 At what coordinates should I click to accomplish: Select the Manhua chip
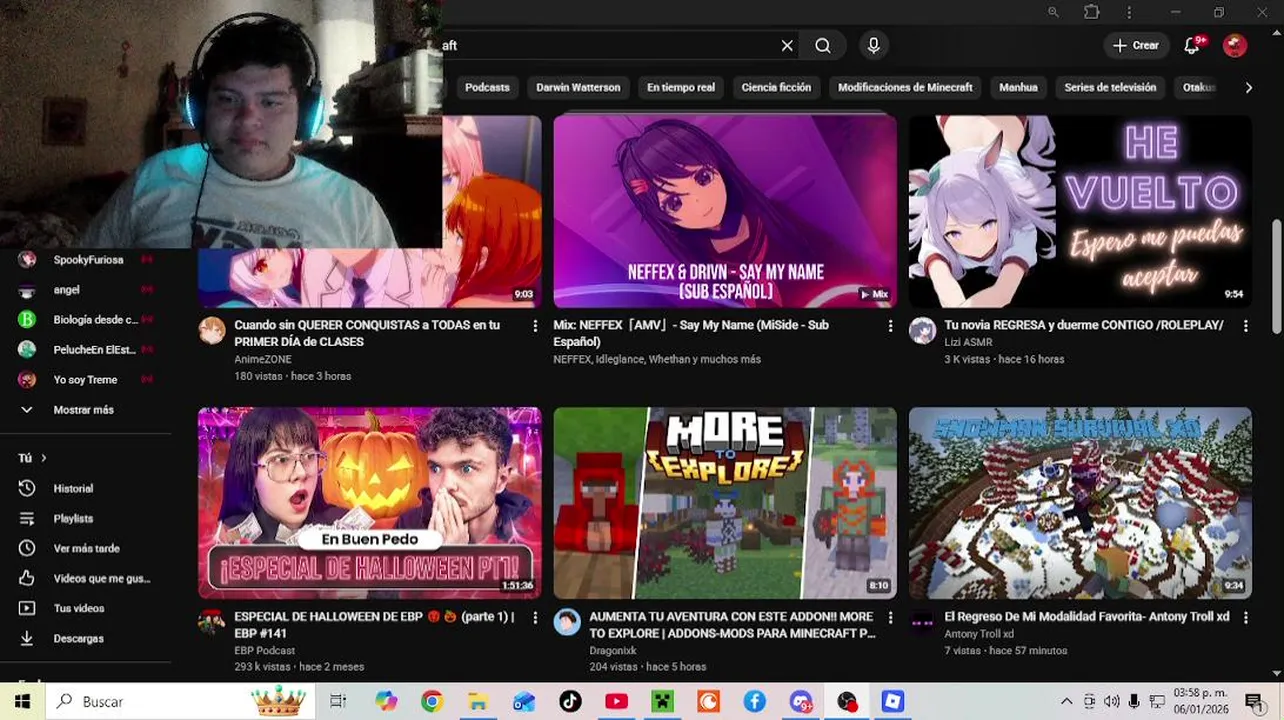(1018, 87)
